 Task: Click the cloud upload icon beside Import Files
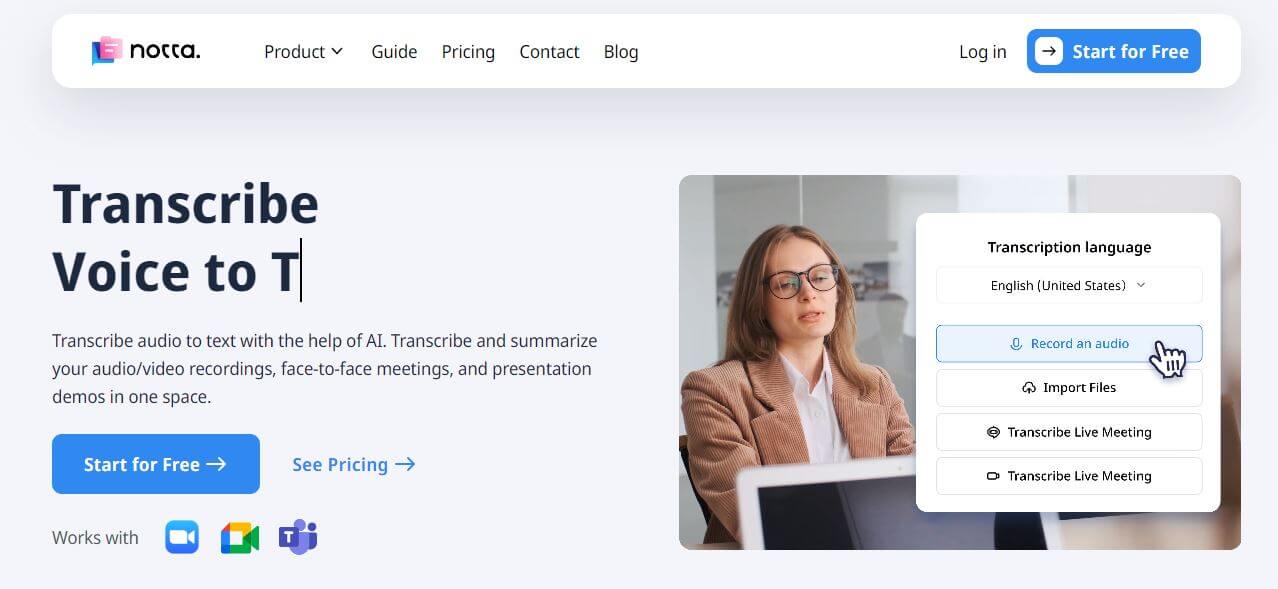click(x=1029, y=388)
